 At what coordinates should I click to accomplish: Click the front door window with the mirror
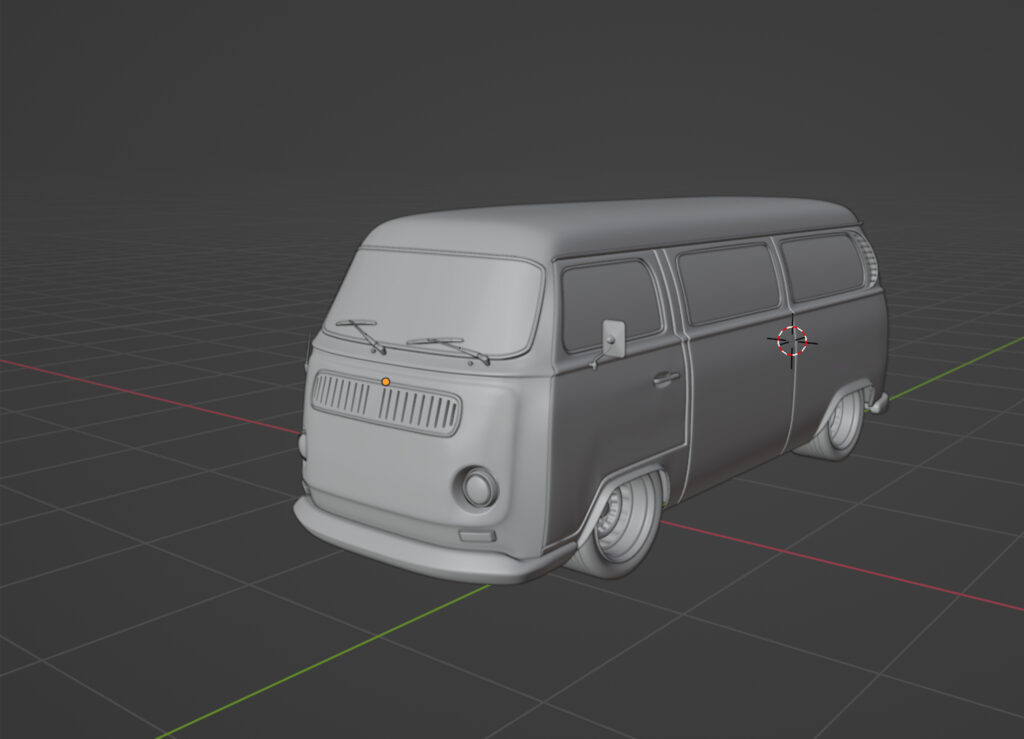[611, 304]
